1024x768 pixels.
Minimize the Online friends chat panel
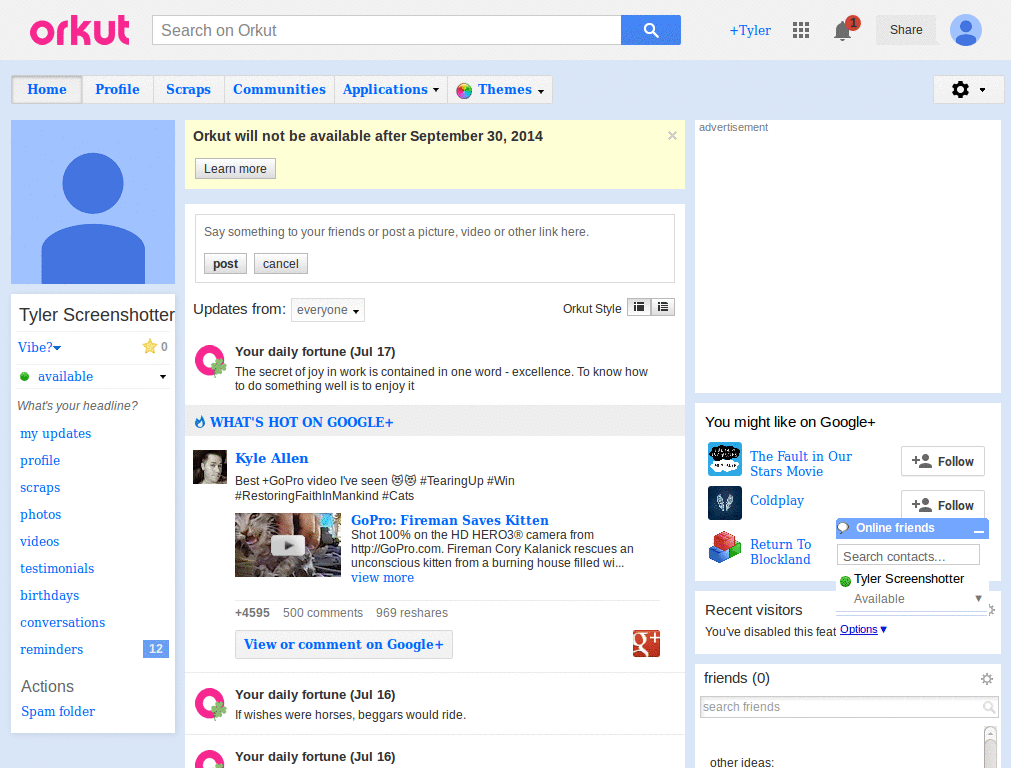click(978, 530)
